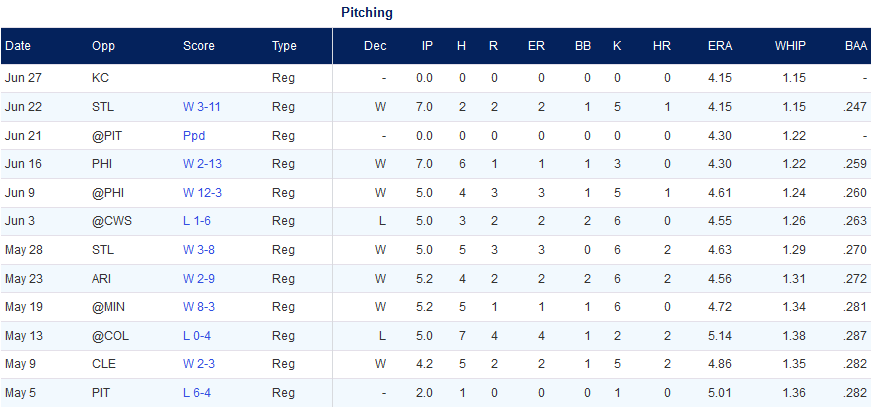Click the ERA column header
This screenshot has height=407, width=875.
pos(720,46)
